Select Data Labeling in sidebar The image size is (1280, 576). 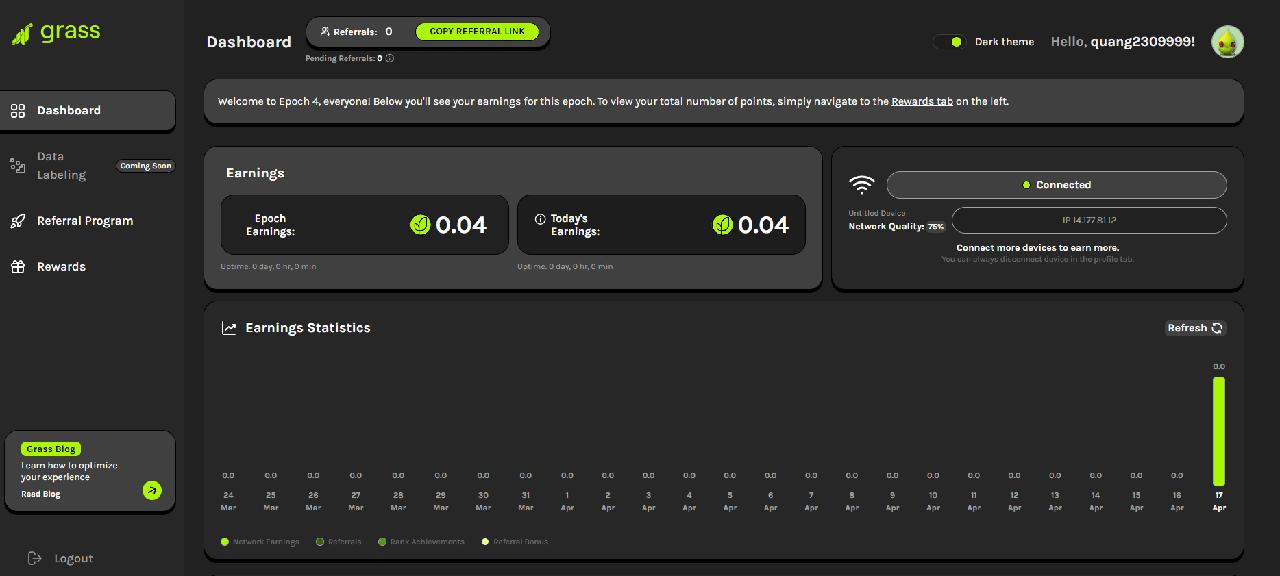coord(61,165)
